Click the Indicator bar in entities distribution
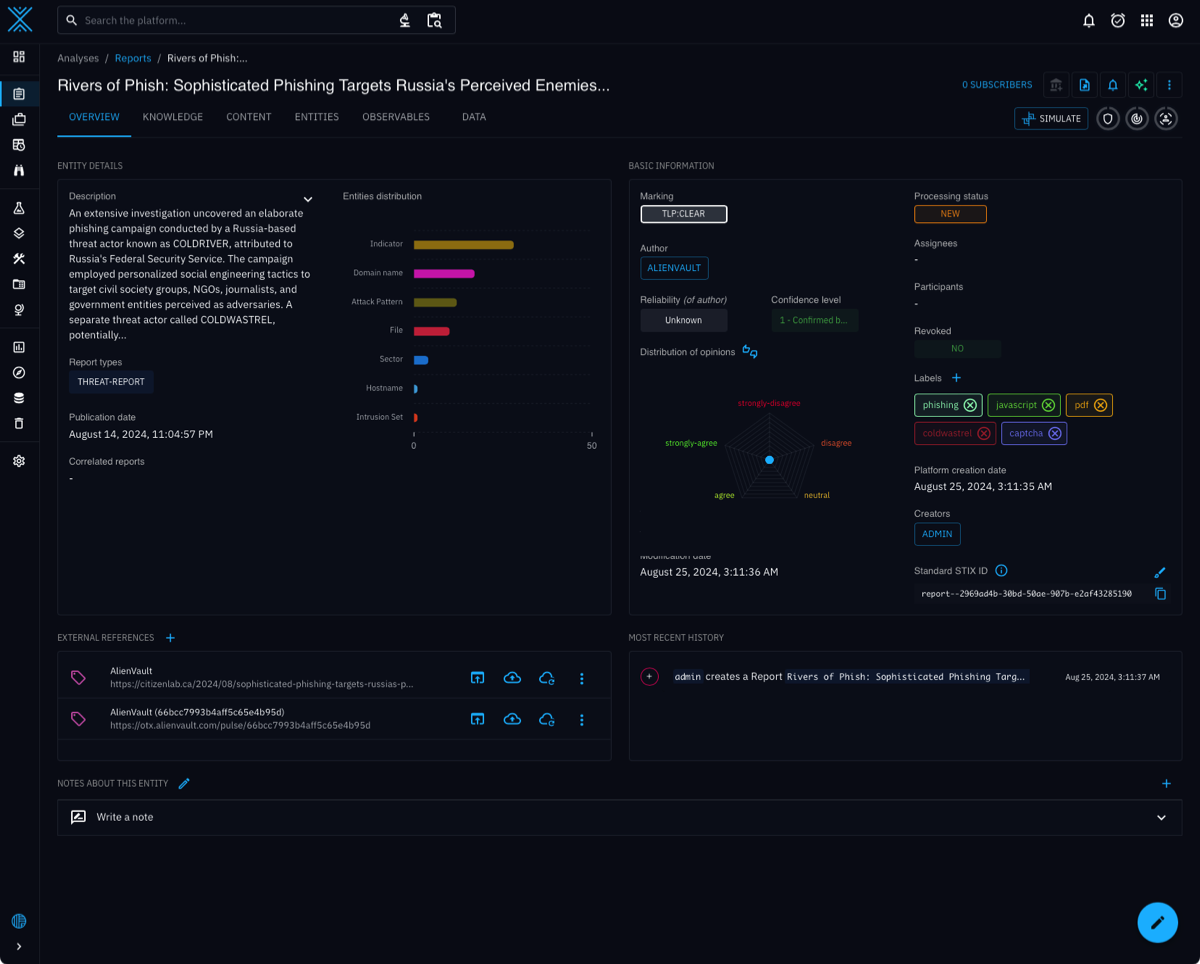1200x964 pixels. 463,245
